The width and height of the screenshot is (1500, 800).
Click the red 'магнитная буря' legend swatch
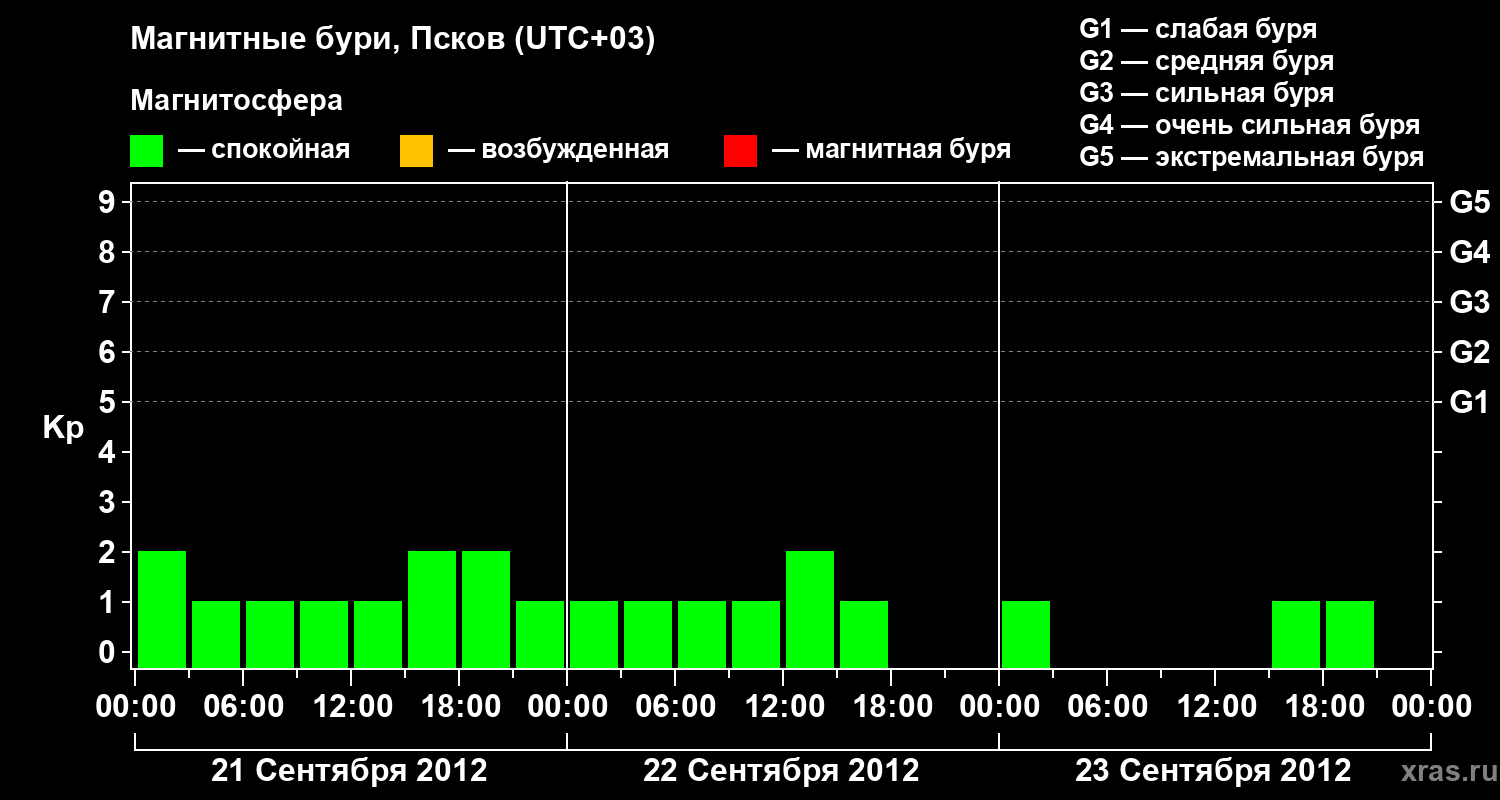click(740, 151)
